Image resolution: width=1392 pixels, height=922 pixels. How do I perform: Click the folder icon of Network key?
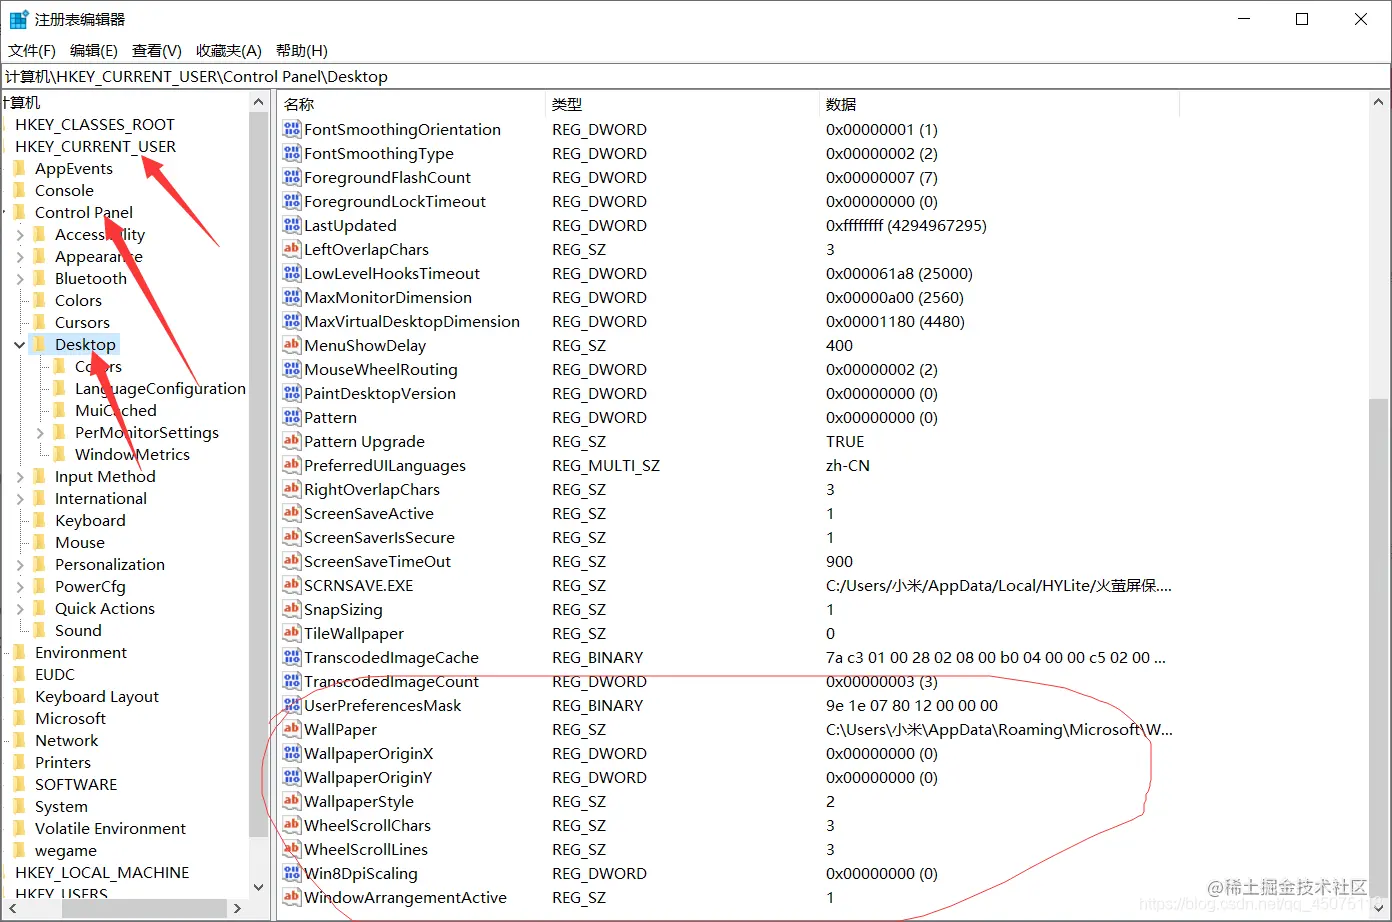click(20, 740)
